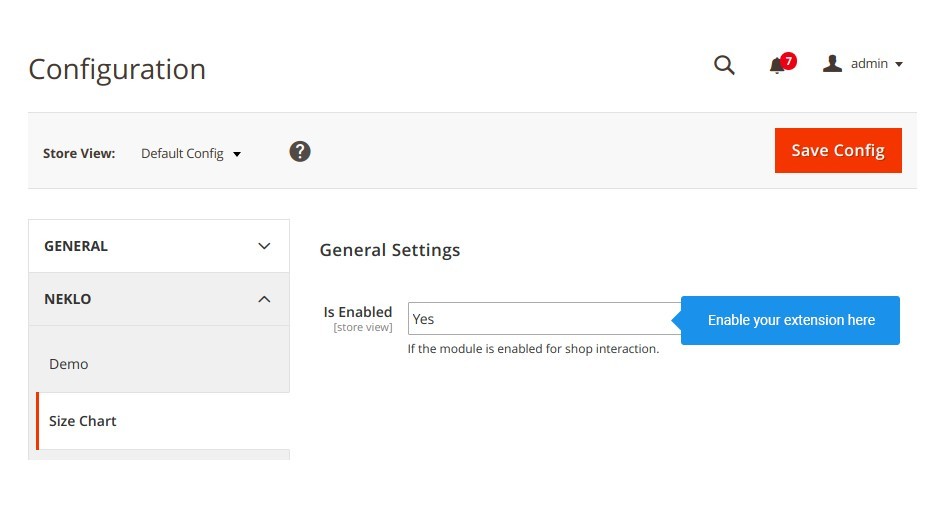
Task: Click the 'Is Enabled' field label
Action: click(x=358, y=312)
